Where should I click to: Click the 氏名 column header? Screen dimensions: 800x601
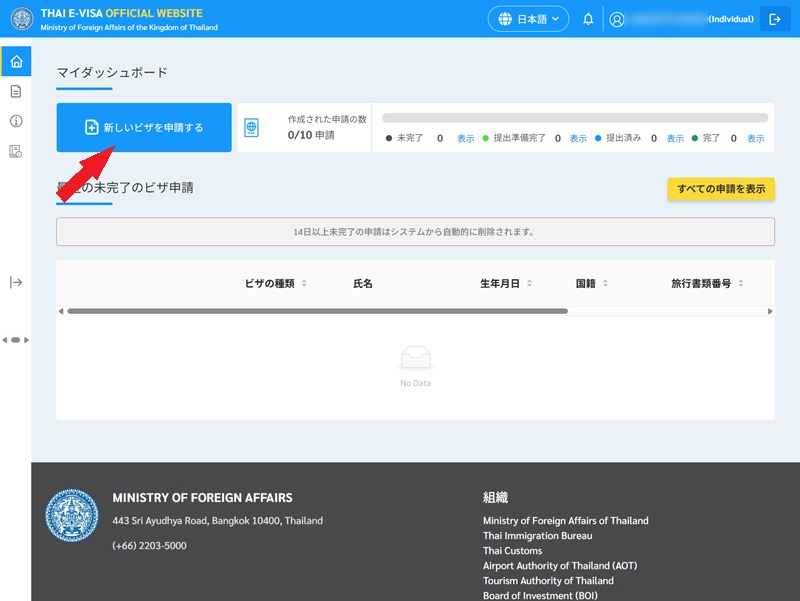coord(363,284)
